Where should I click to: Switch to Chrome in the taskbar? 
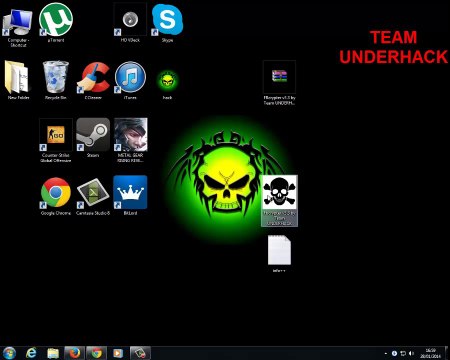click(x=96, y=353)
